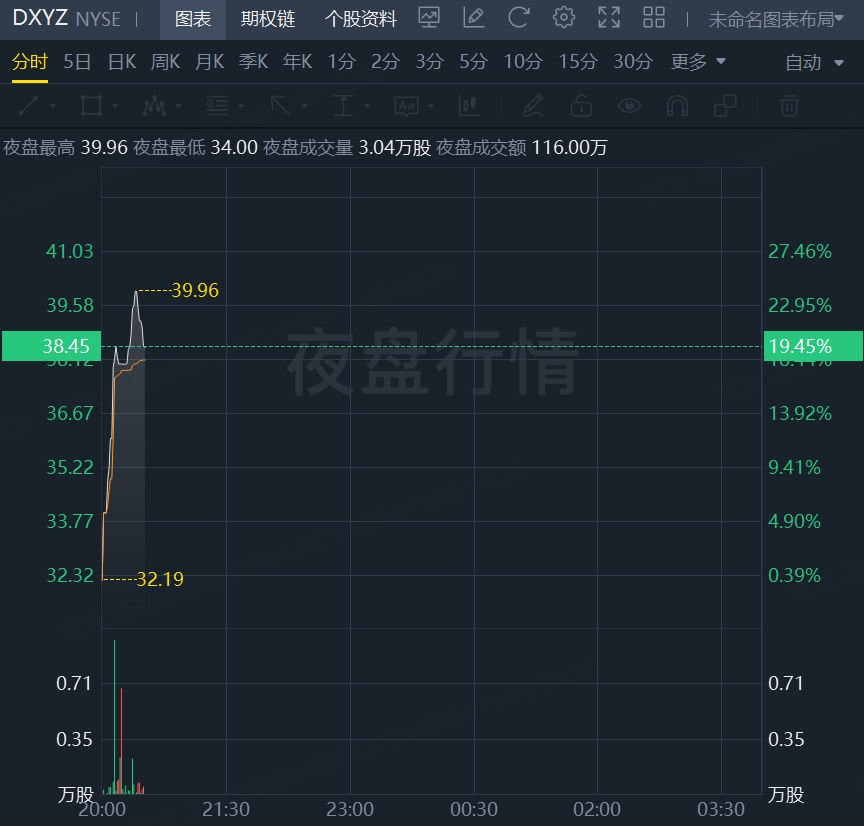The image size is (864, 826).
Task: Toggle the lock drawings icon
Action: pyautogui.click(x=581, y=105)
